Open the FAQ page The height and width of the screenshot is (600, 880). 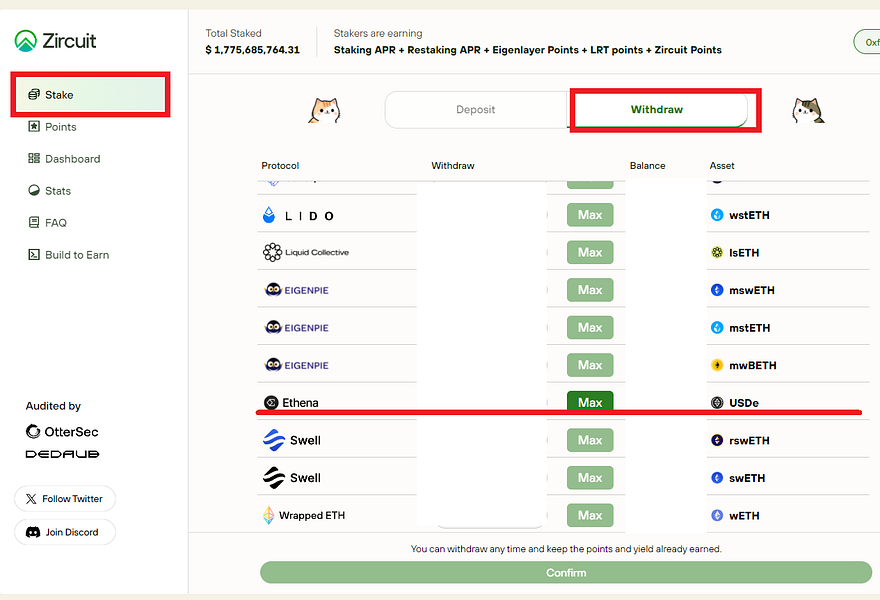pos(47,223)
